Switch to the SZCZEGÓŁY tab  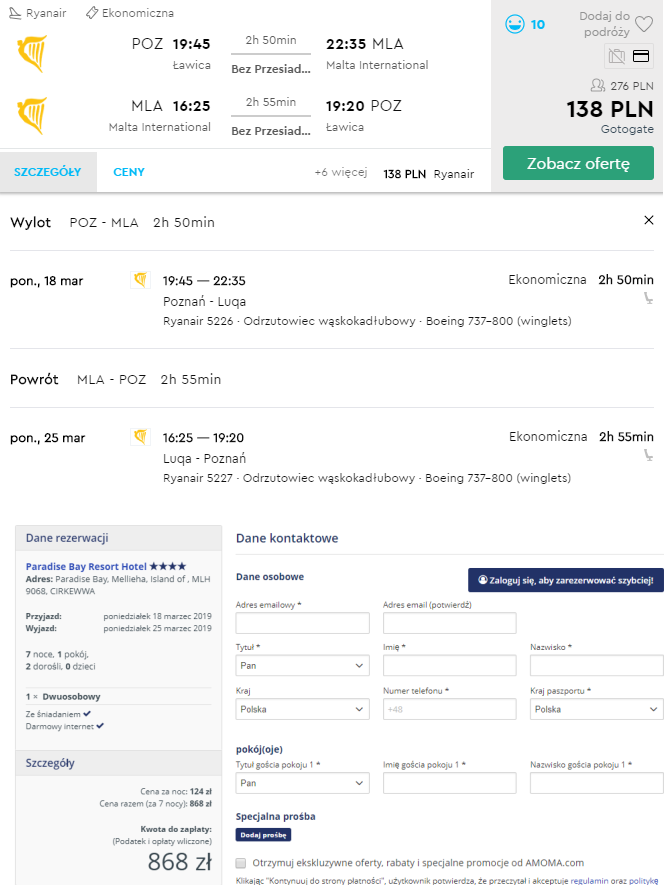tap(48, 172)
